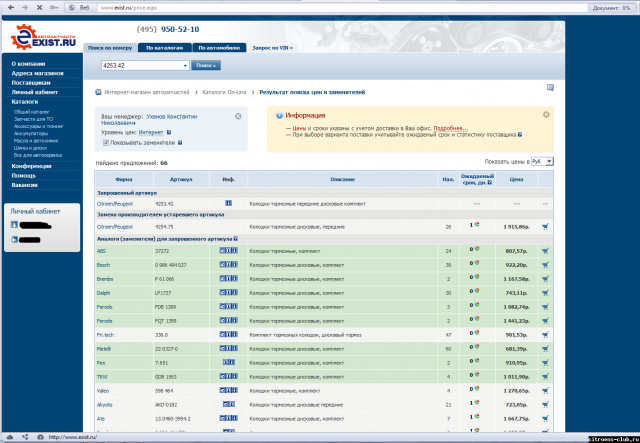Close the manager info panel

pyautogui.click(x=238, y=116)
